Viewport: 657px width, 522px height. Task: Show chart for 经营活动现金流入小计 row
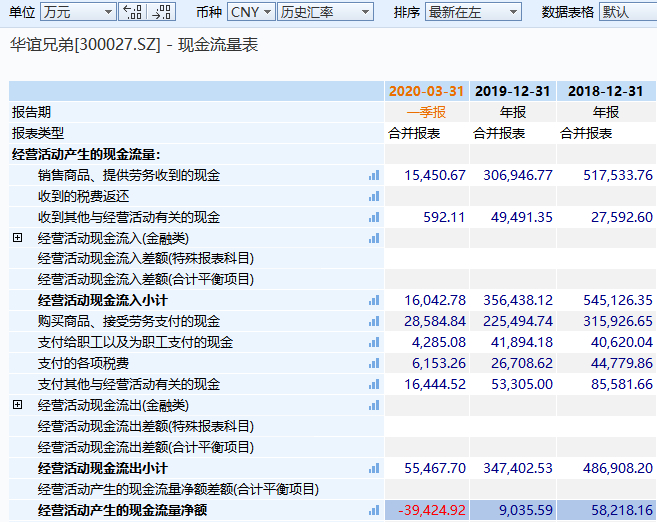374,300
